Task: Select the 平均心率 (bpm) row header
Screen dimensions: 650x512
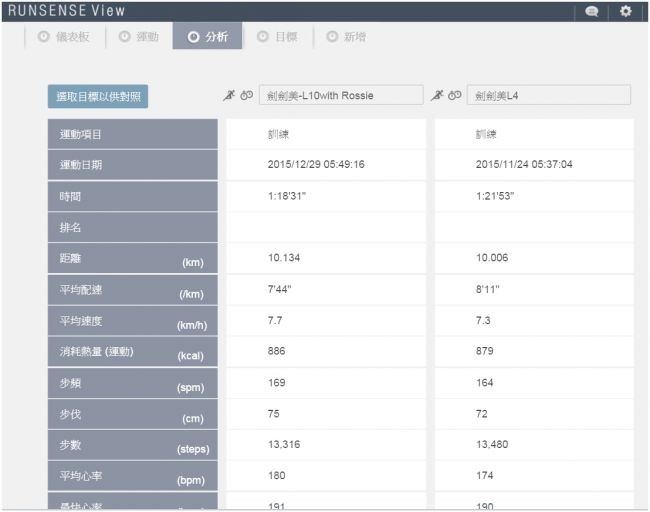Action: 133,476
